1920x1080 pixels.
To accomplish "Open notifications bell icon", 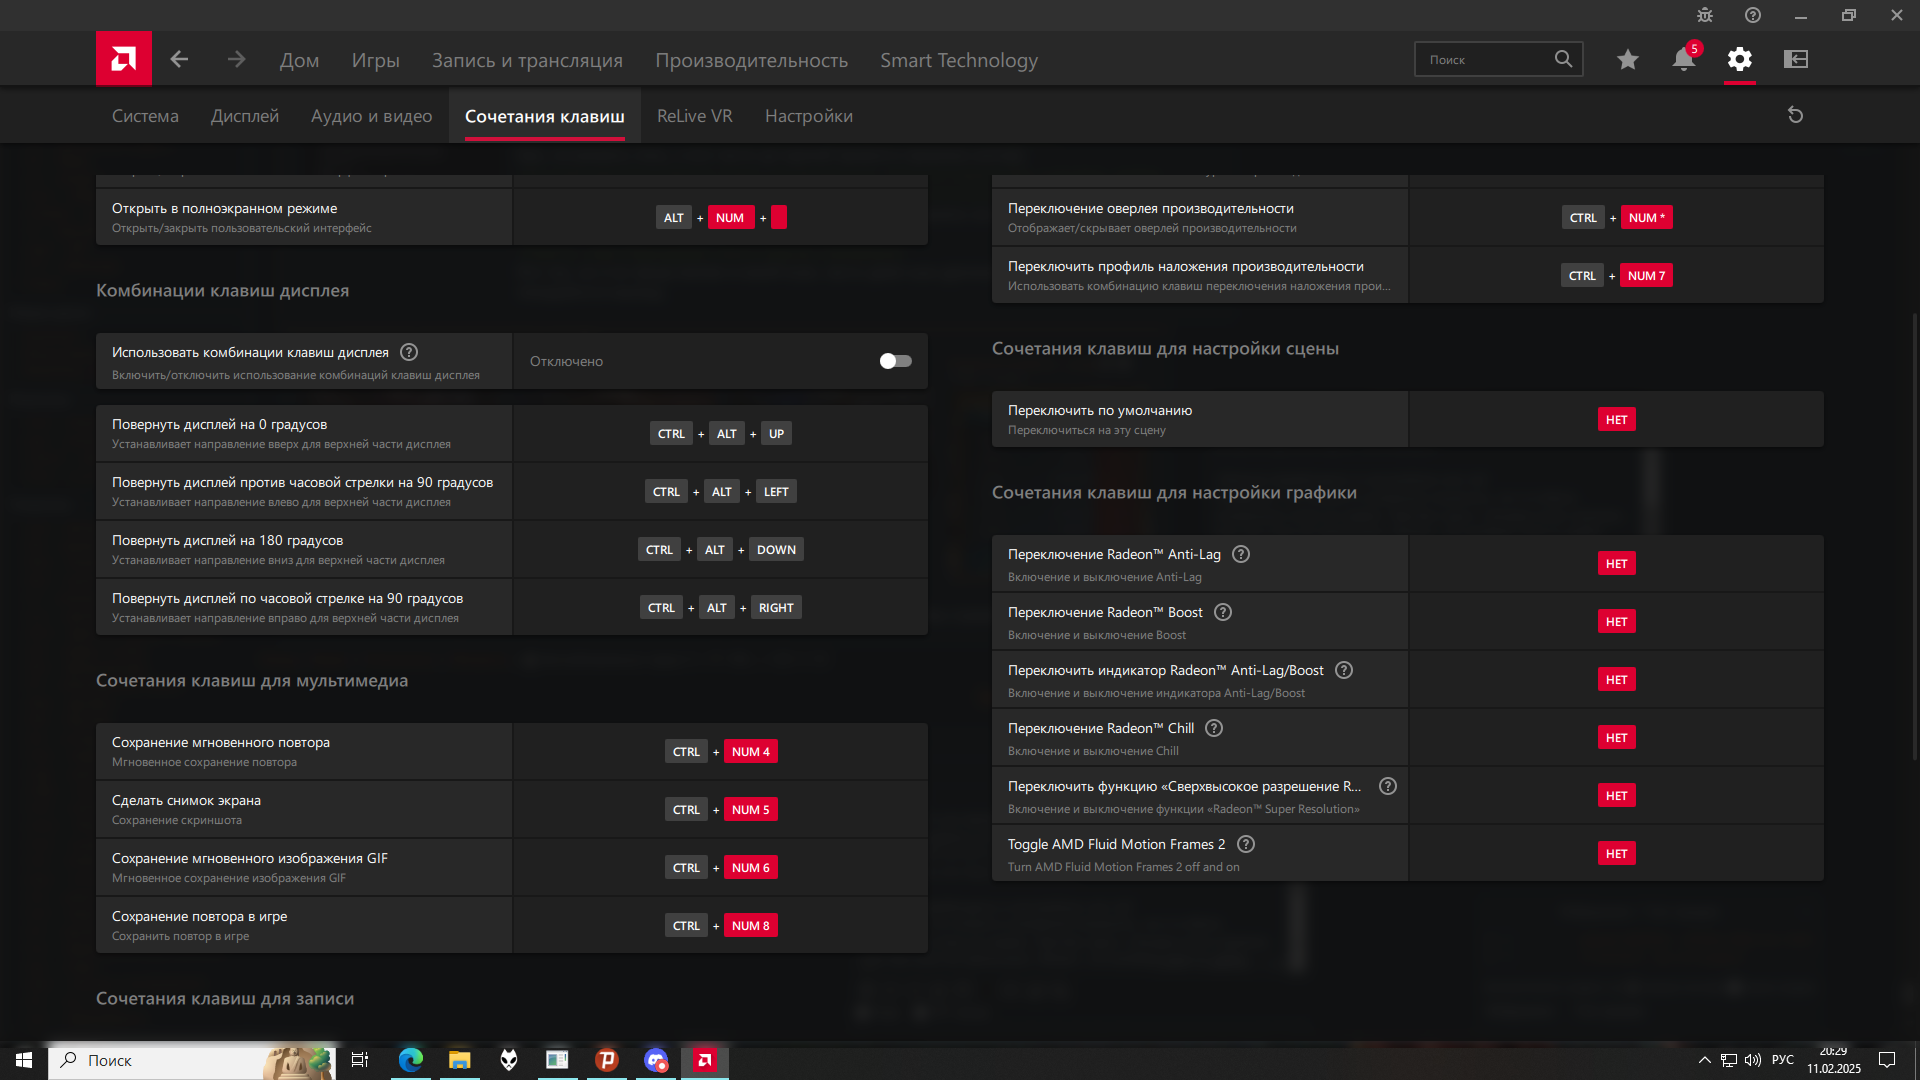I will 1684,60.
